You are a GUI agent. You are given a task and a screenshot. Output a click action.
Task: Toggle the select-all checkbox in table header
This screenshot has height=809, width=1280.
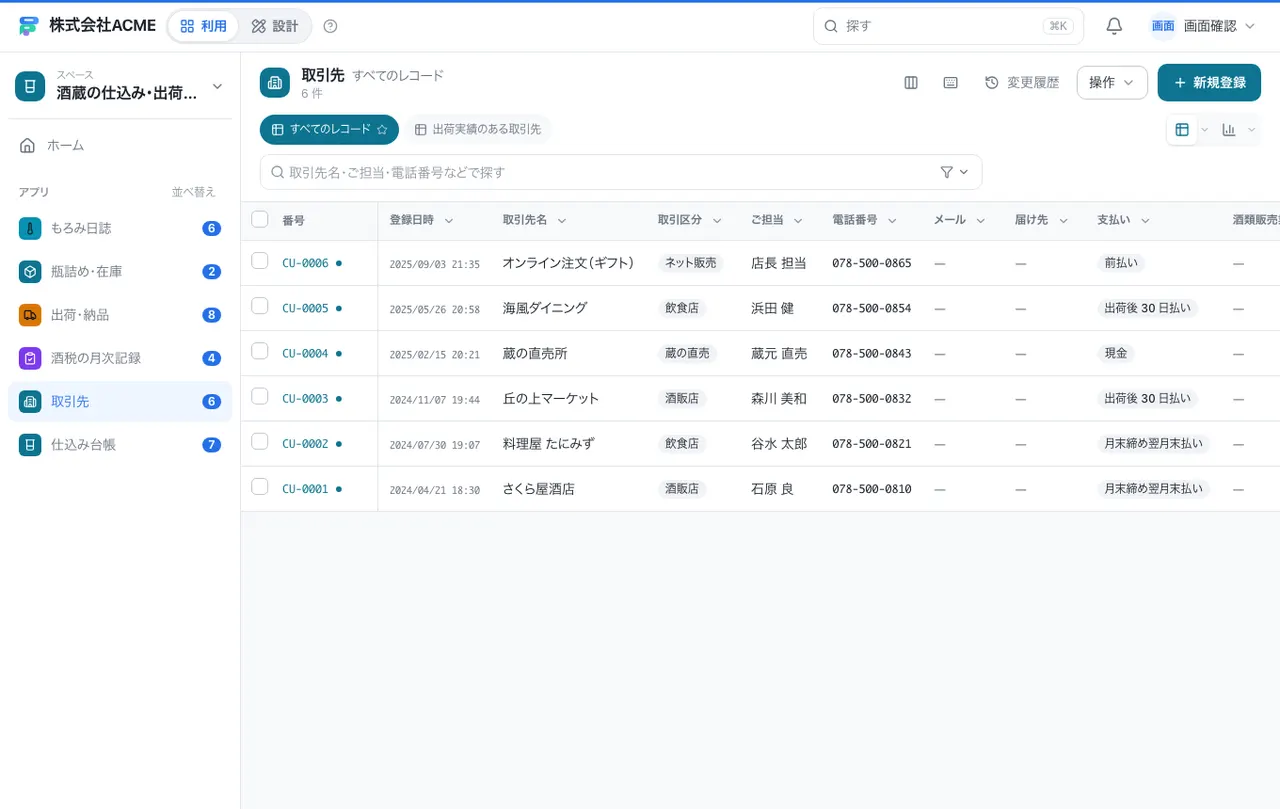click(260, 219)
